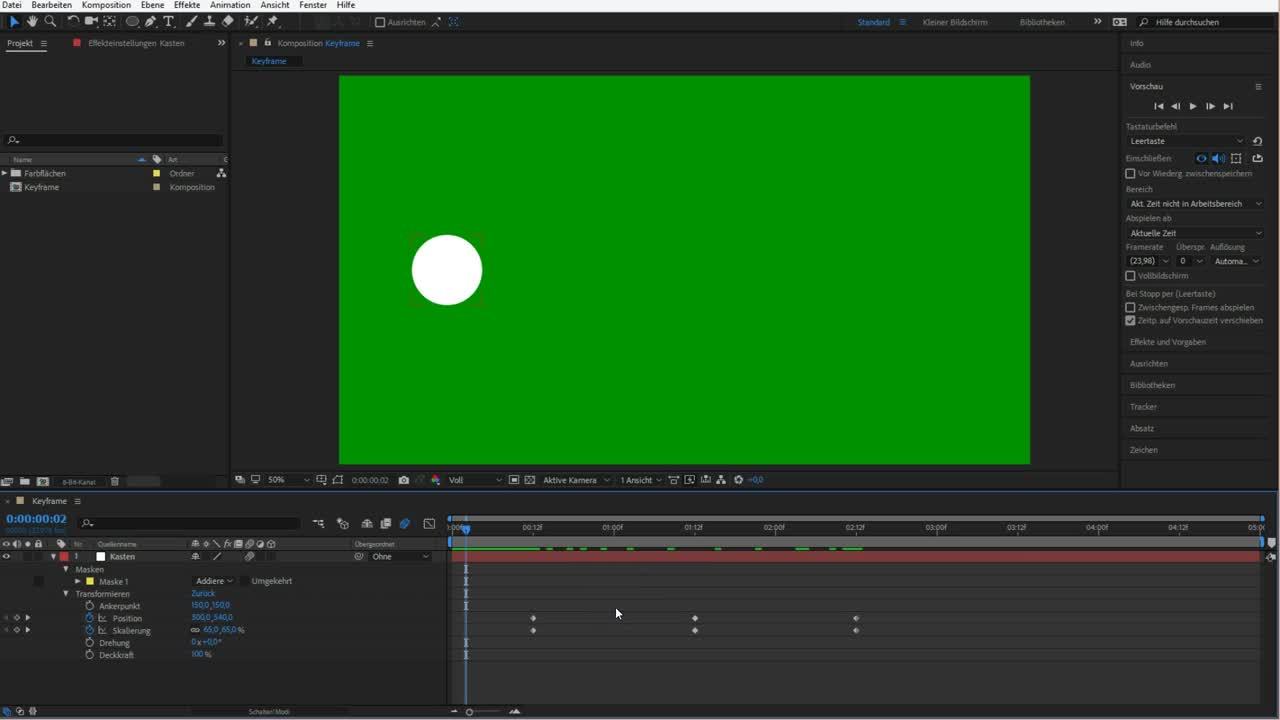Enable Ausrichten snapping checkbox
Viewport: 1280px width, 720px height.
pos(380,22)
